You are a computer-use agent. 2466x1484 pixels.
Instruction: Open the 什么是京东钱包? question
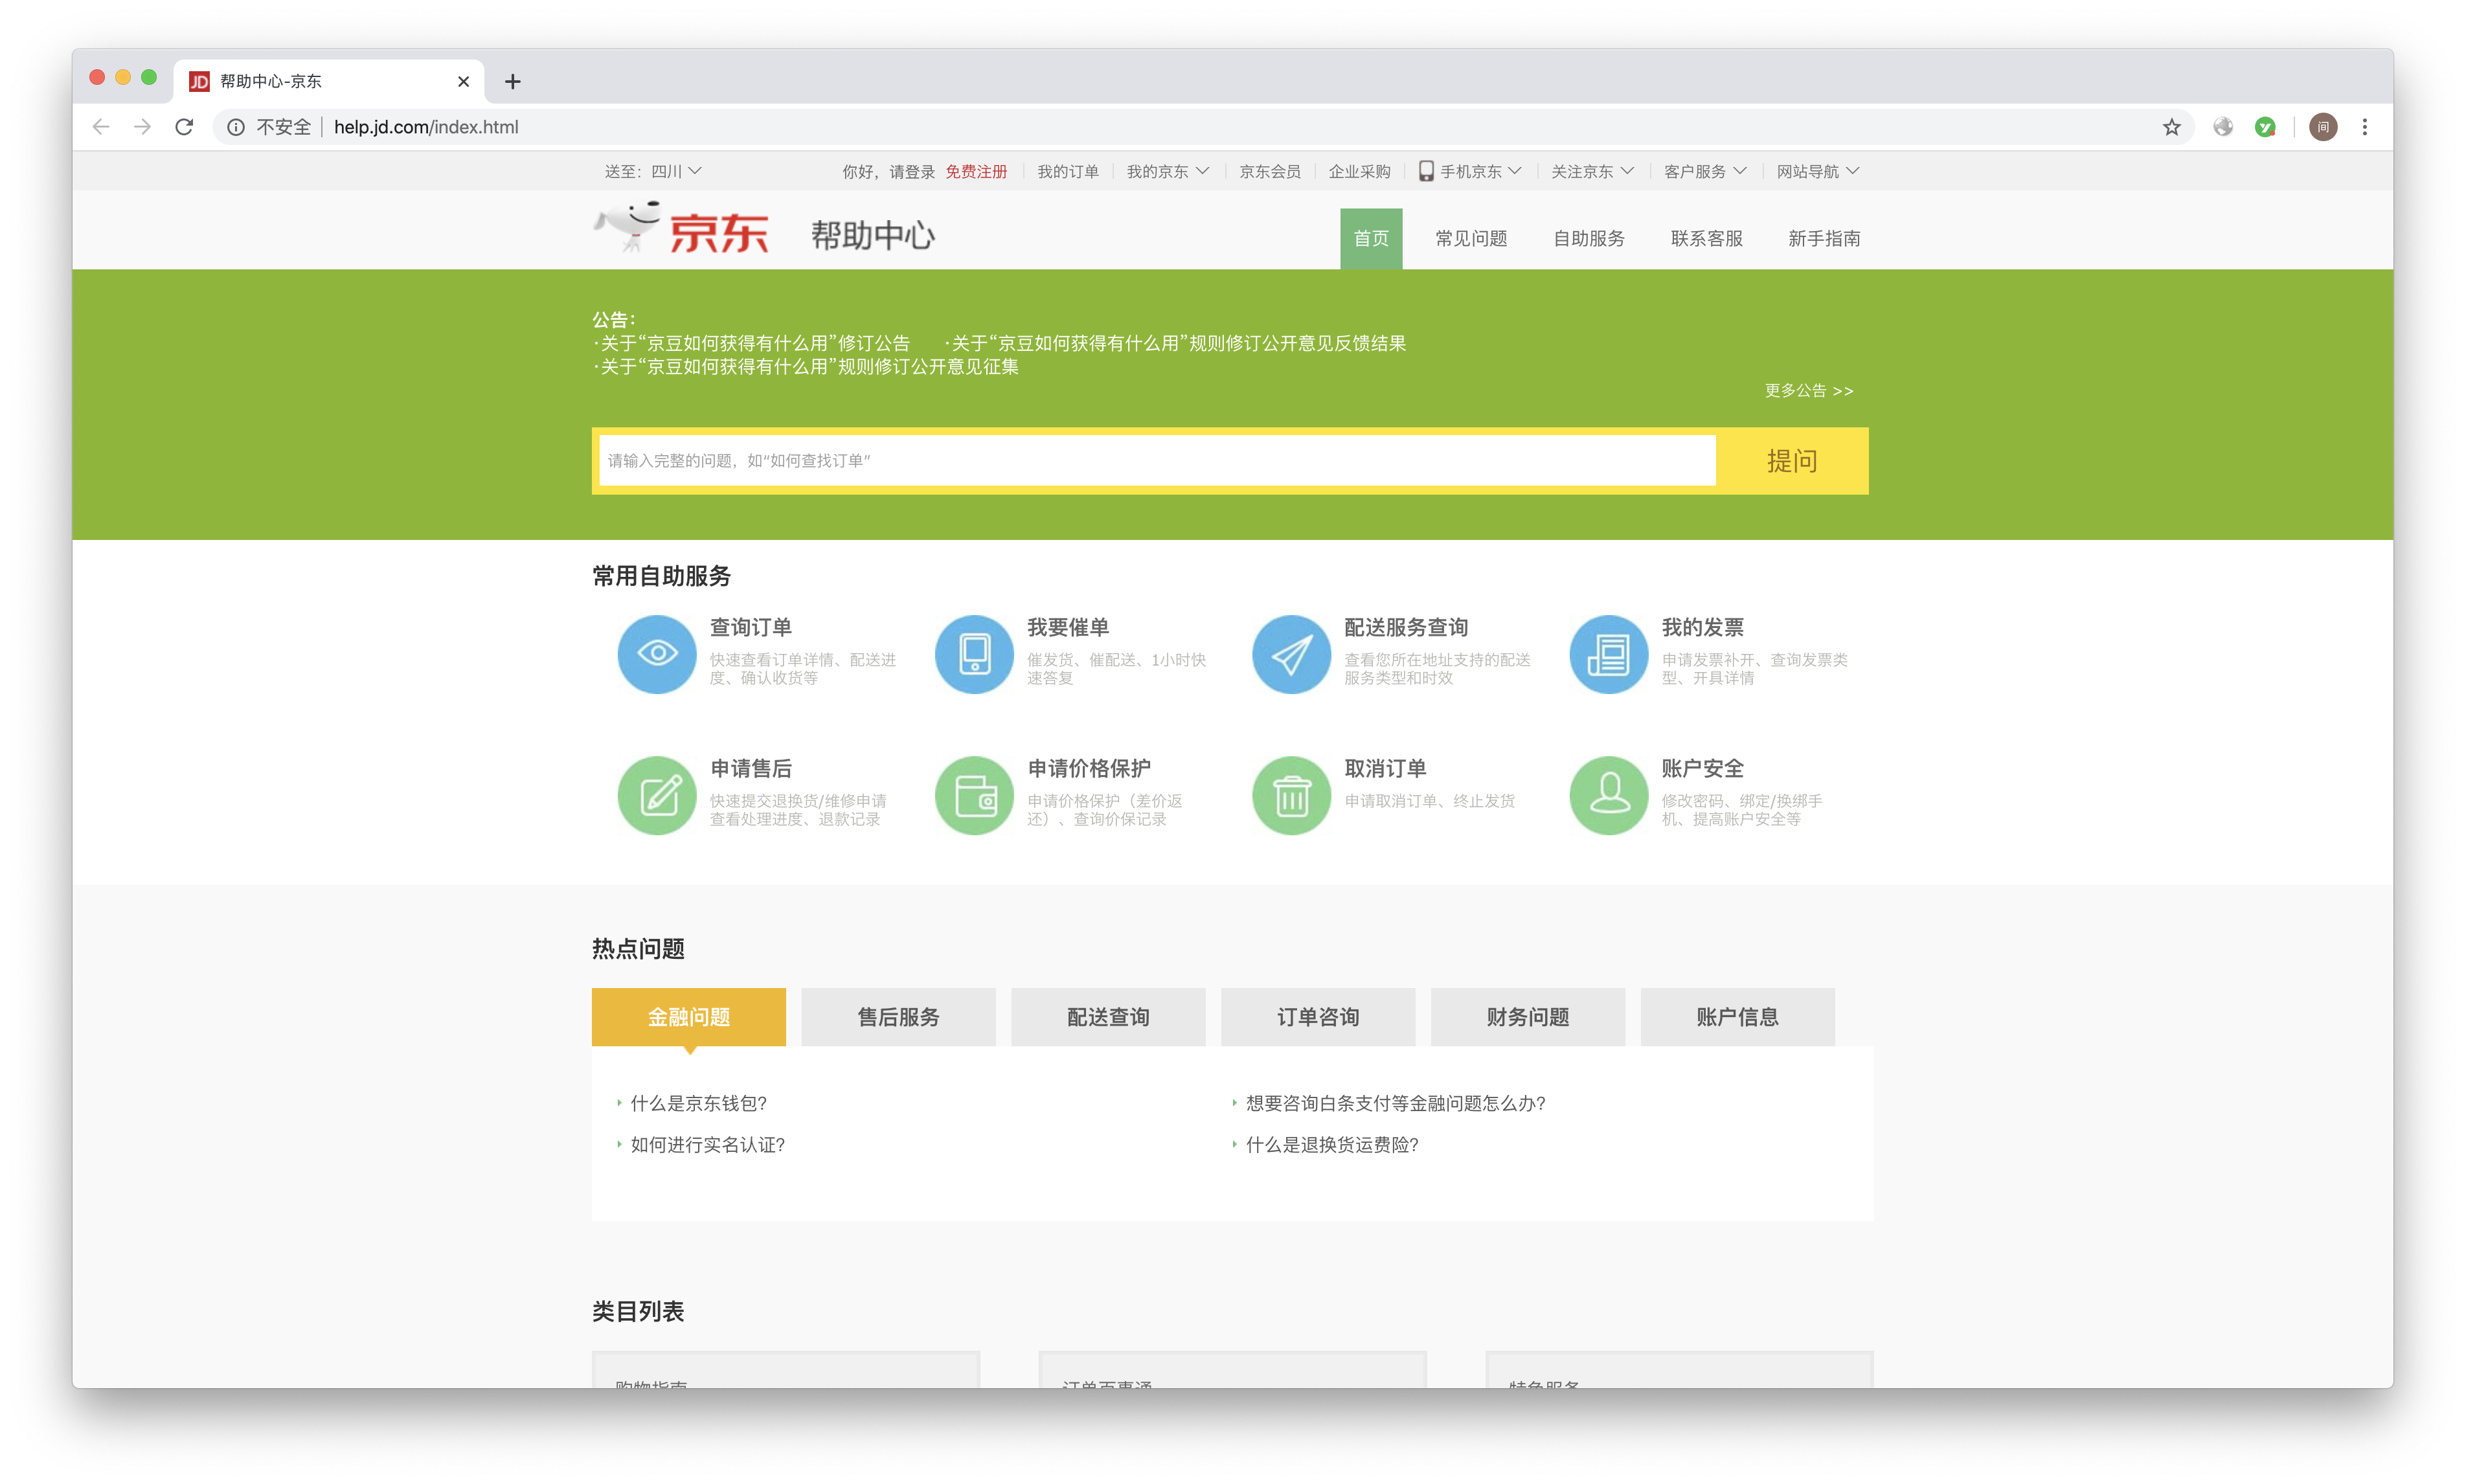698,1103
